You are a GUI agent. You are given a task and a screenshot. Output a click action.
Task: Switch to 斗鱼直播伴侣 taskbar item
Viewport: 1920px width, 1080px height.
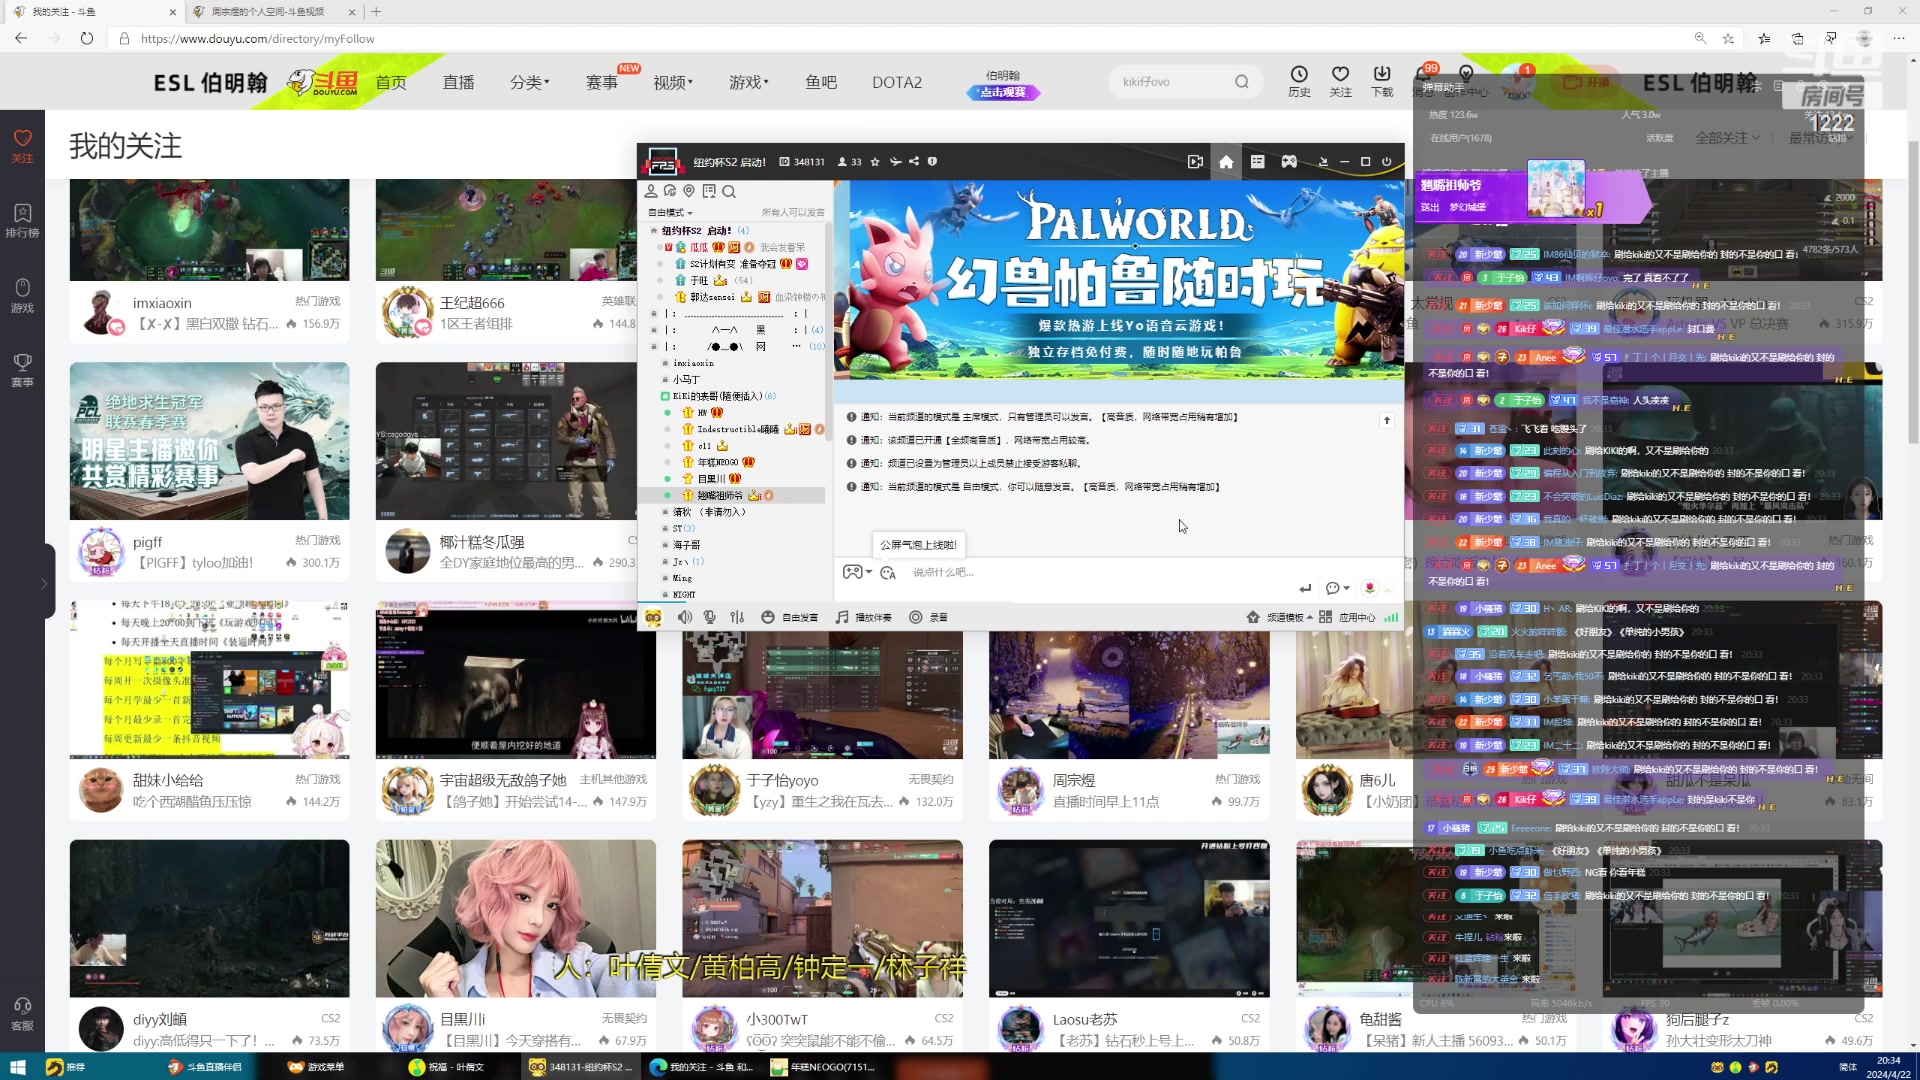click(204, 1067)
